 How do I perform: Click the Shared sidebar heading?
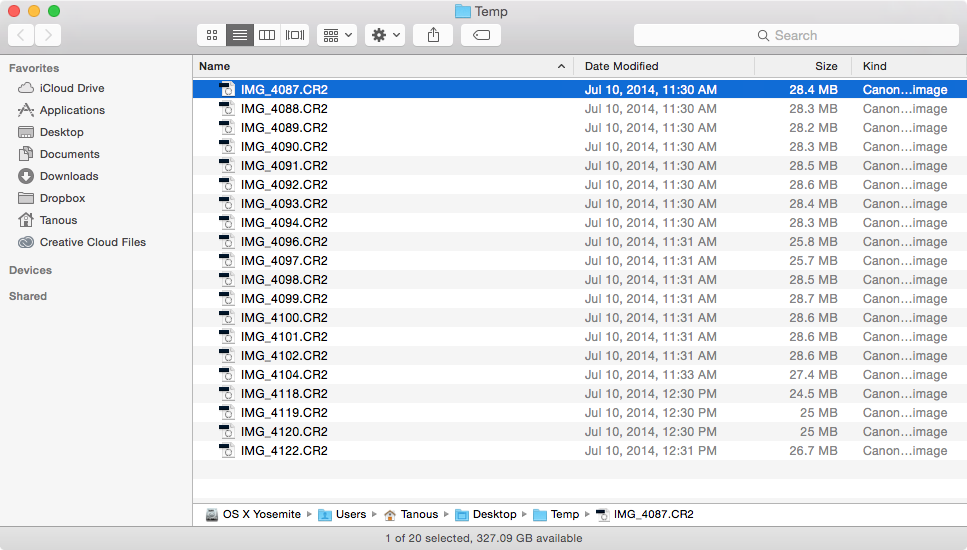(x=28, y=296)
